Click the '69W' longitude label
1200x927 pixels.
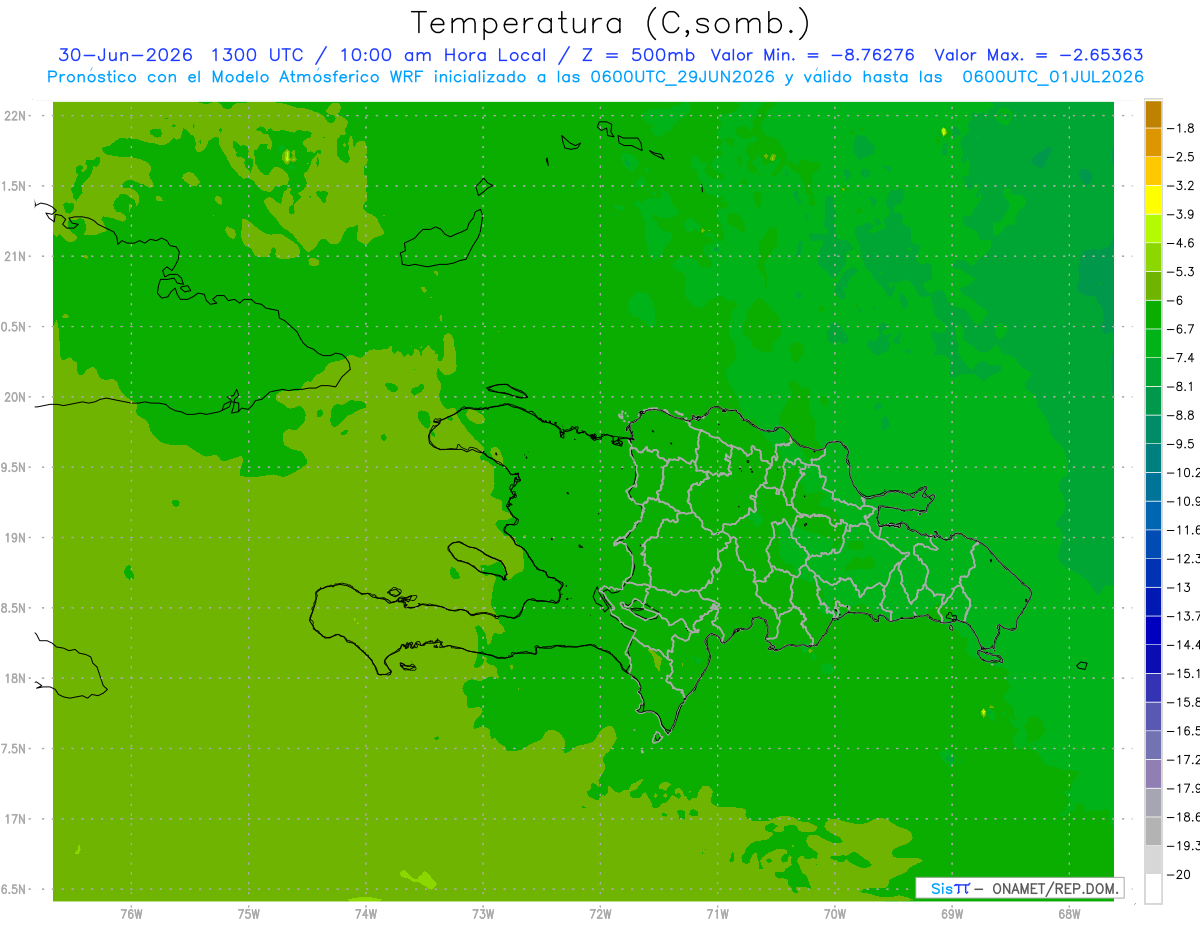(951, 913)
